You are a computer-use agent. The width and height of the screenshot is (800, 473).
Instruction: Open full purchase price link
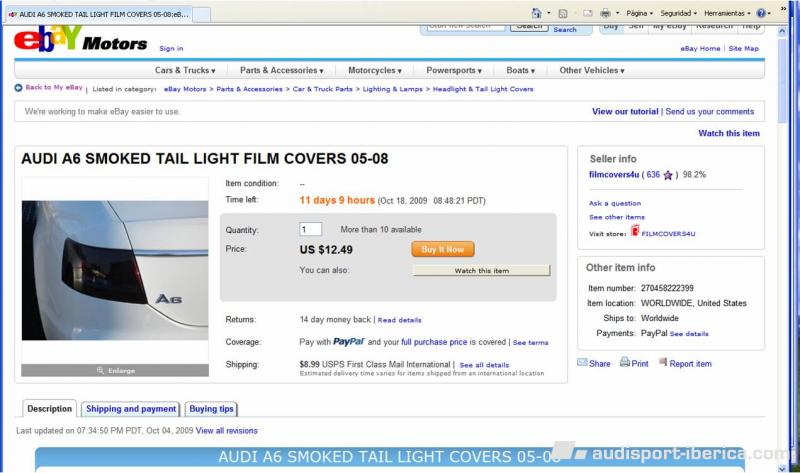(434, 342)
